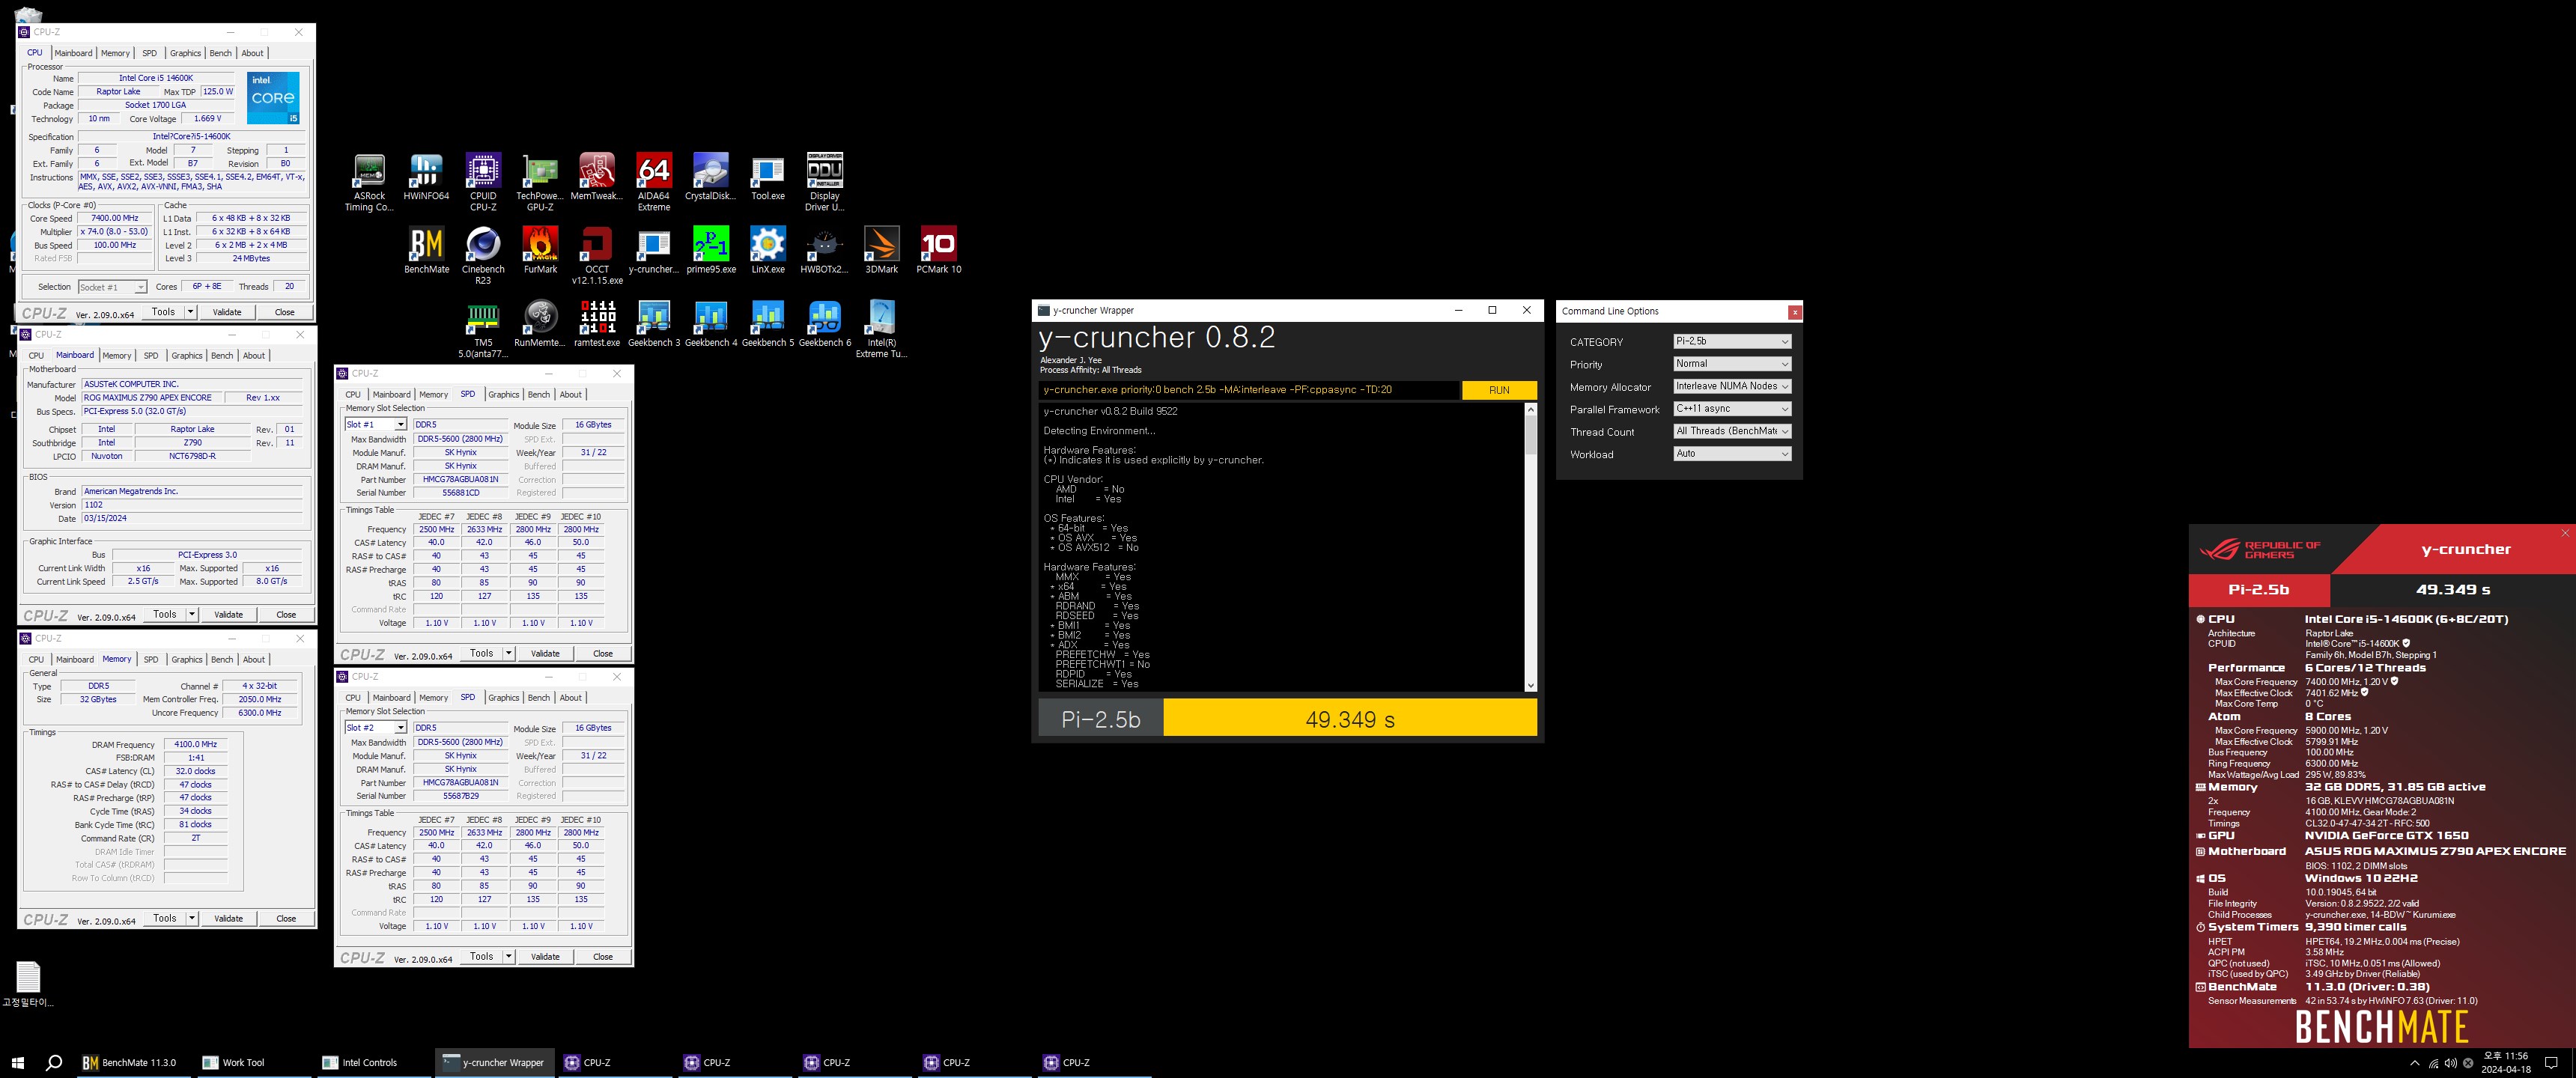Launch Intel Extreme Tuning Utility icon
Screen dimensions: 2576x1078
tap(882, 329)
